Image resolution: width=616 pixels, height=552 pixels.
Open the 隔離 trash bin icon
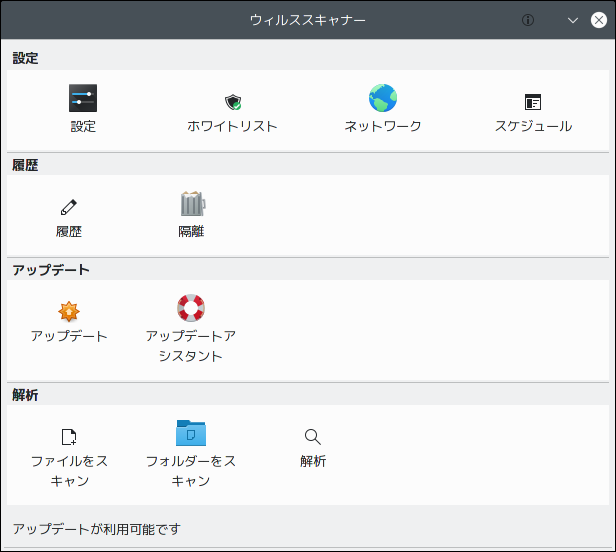(x=192, y=203)
